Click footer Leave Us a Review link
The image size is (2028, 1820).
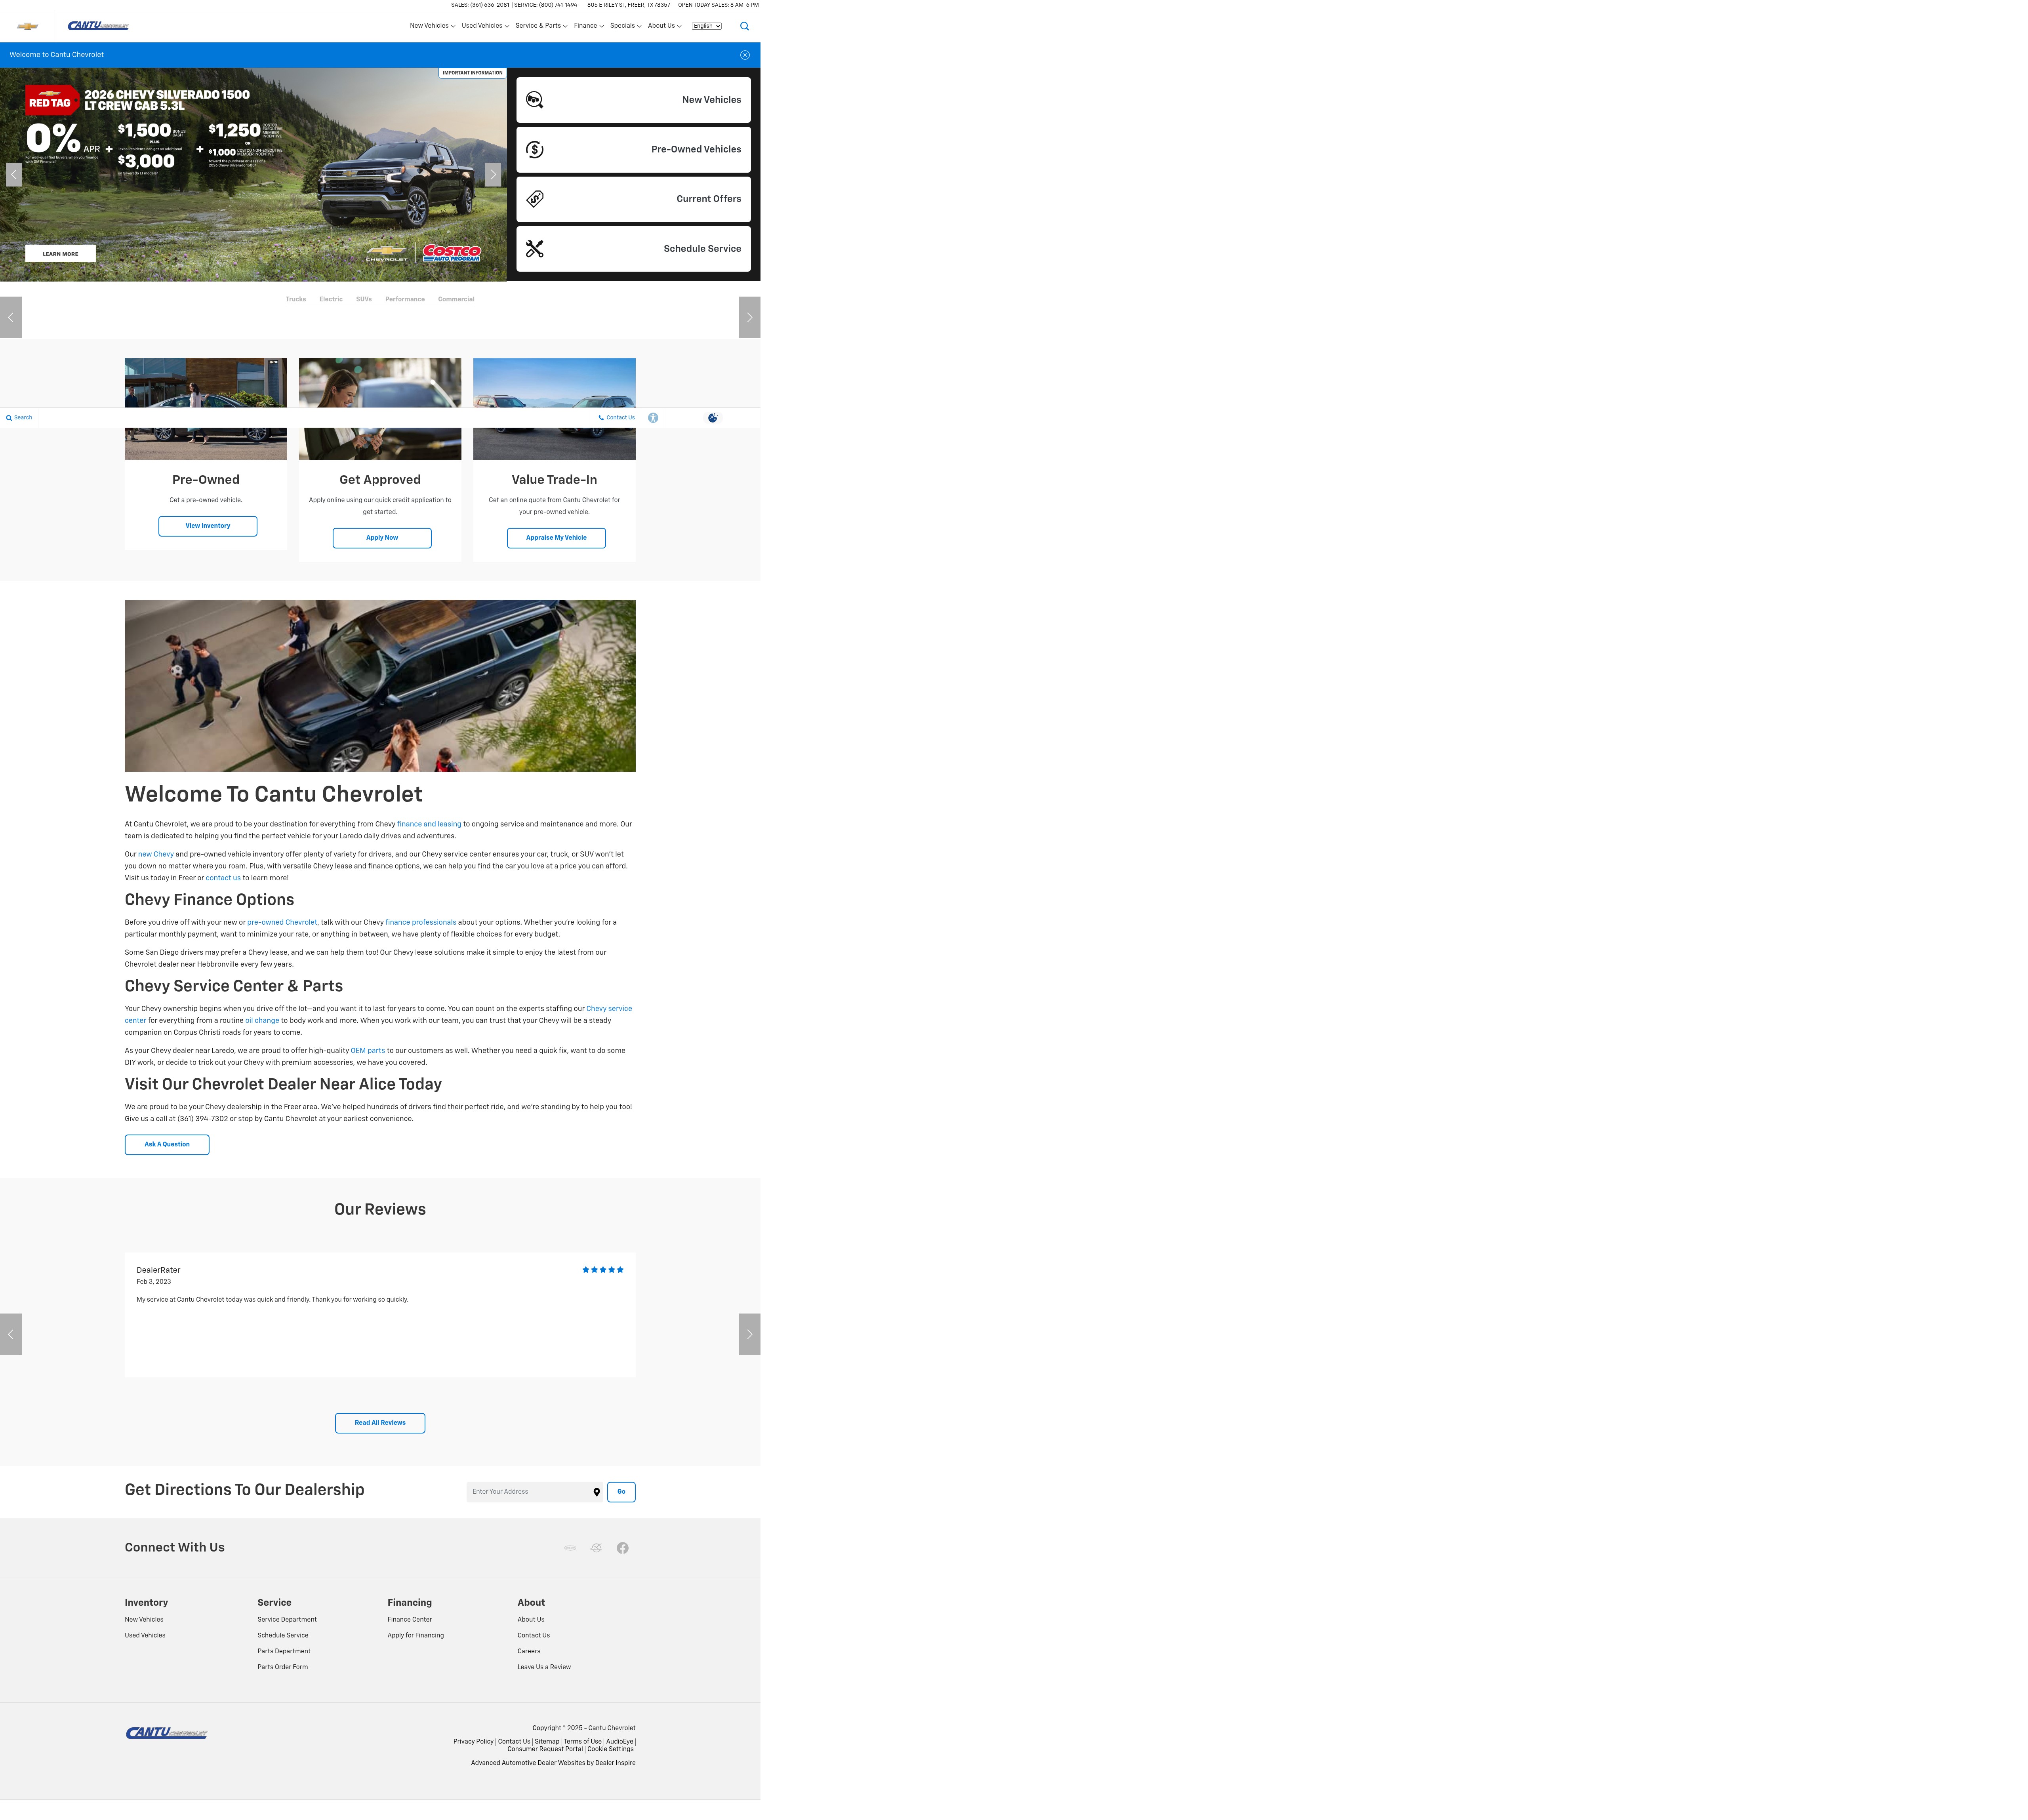point(544,1667)
